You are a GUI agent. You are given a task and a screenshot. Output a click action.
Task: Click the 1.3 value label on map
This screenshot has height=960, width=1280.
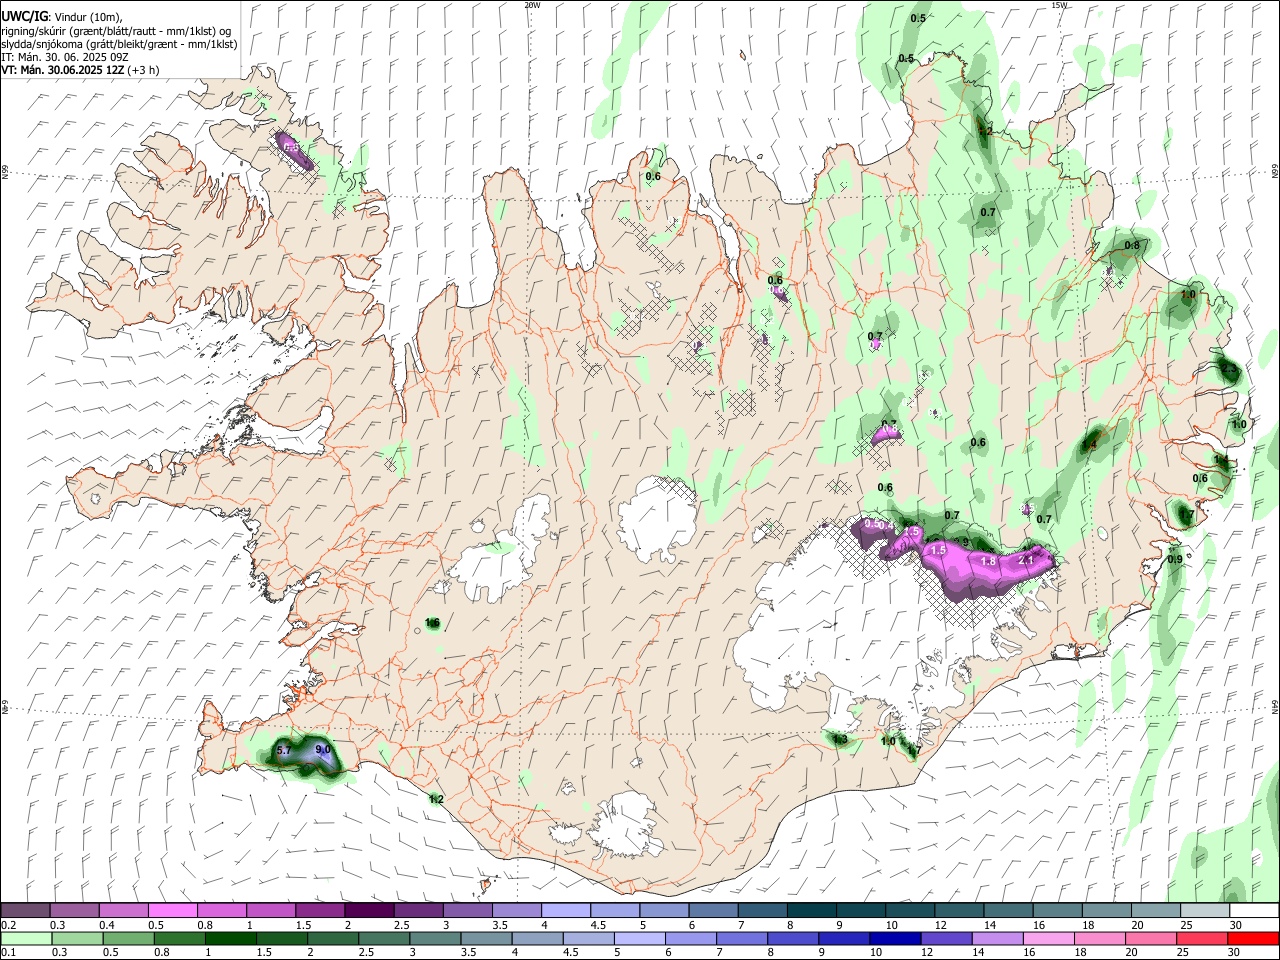click(x=840, y=740)
